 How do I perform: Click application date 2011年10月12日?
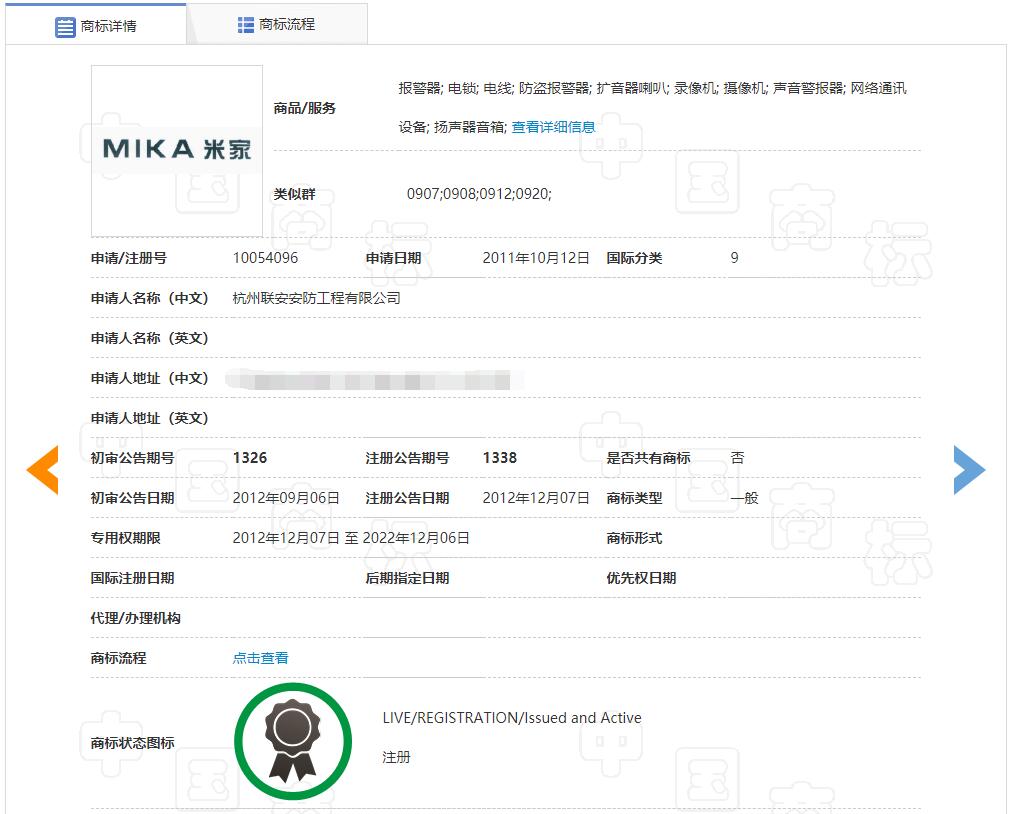tap(536, 258)
